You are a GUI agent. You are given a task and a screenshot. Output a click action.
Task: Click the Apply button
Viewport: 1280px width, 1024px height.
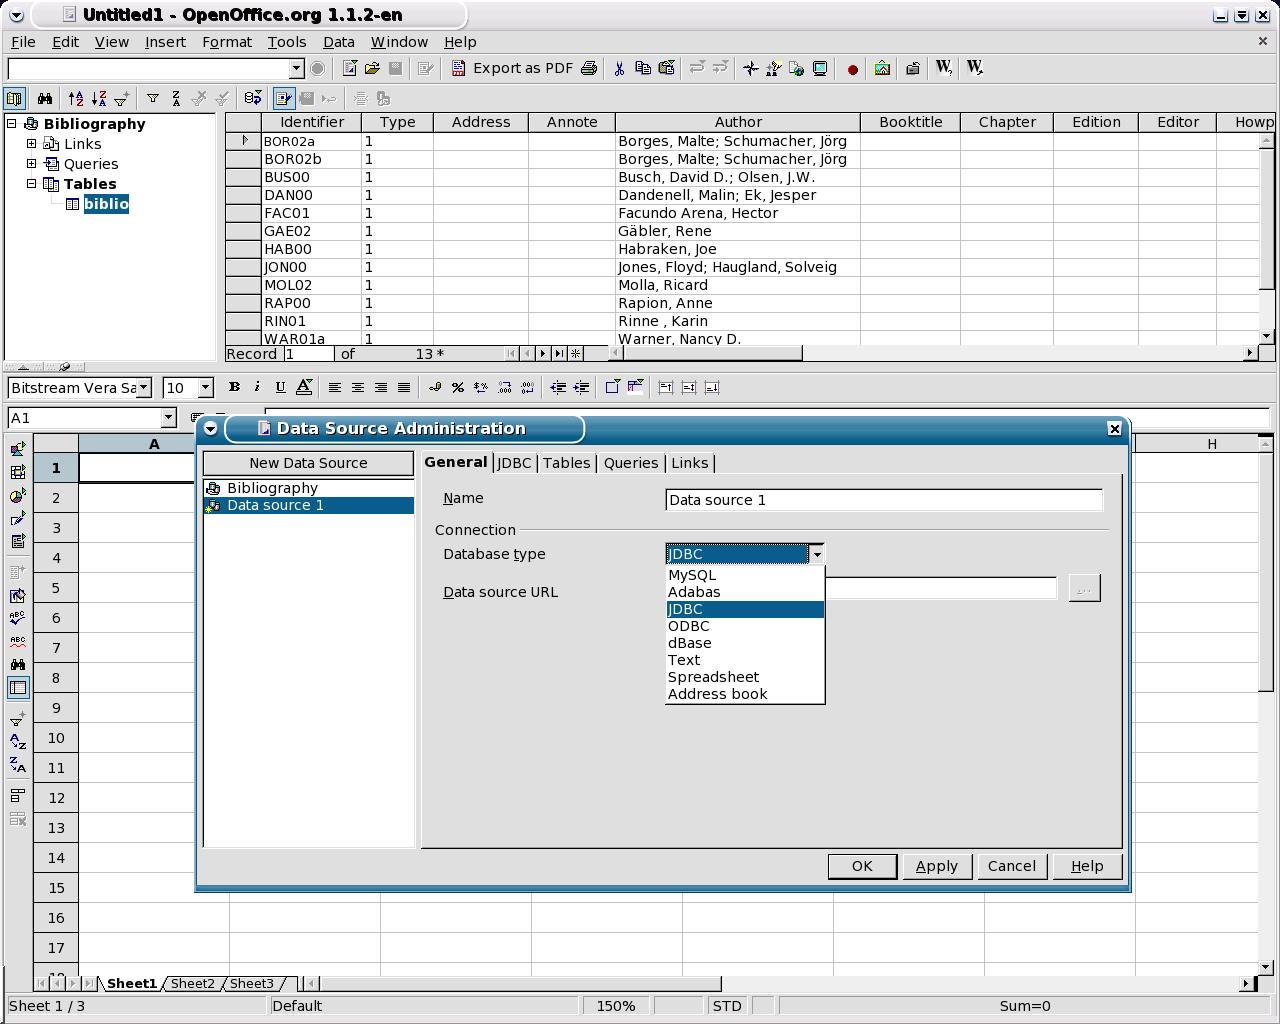click(x=936, y=866)
